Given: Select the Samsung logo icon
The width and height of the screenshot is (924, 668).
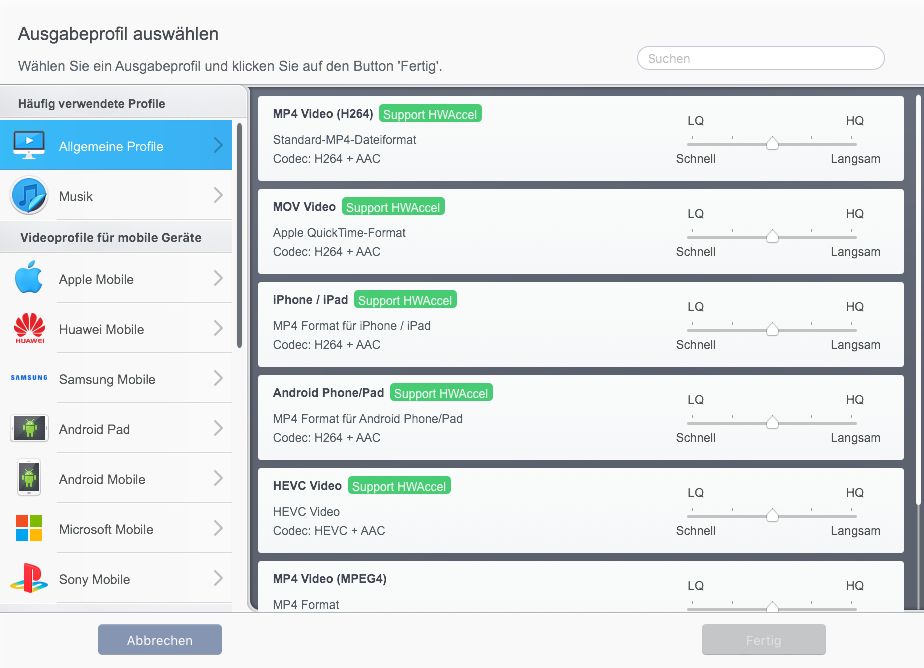Looking at the screenshot, I should pos(29,378).
